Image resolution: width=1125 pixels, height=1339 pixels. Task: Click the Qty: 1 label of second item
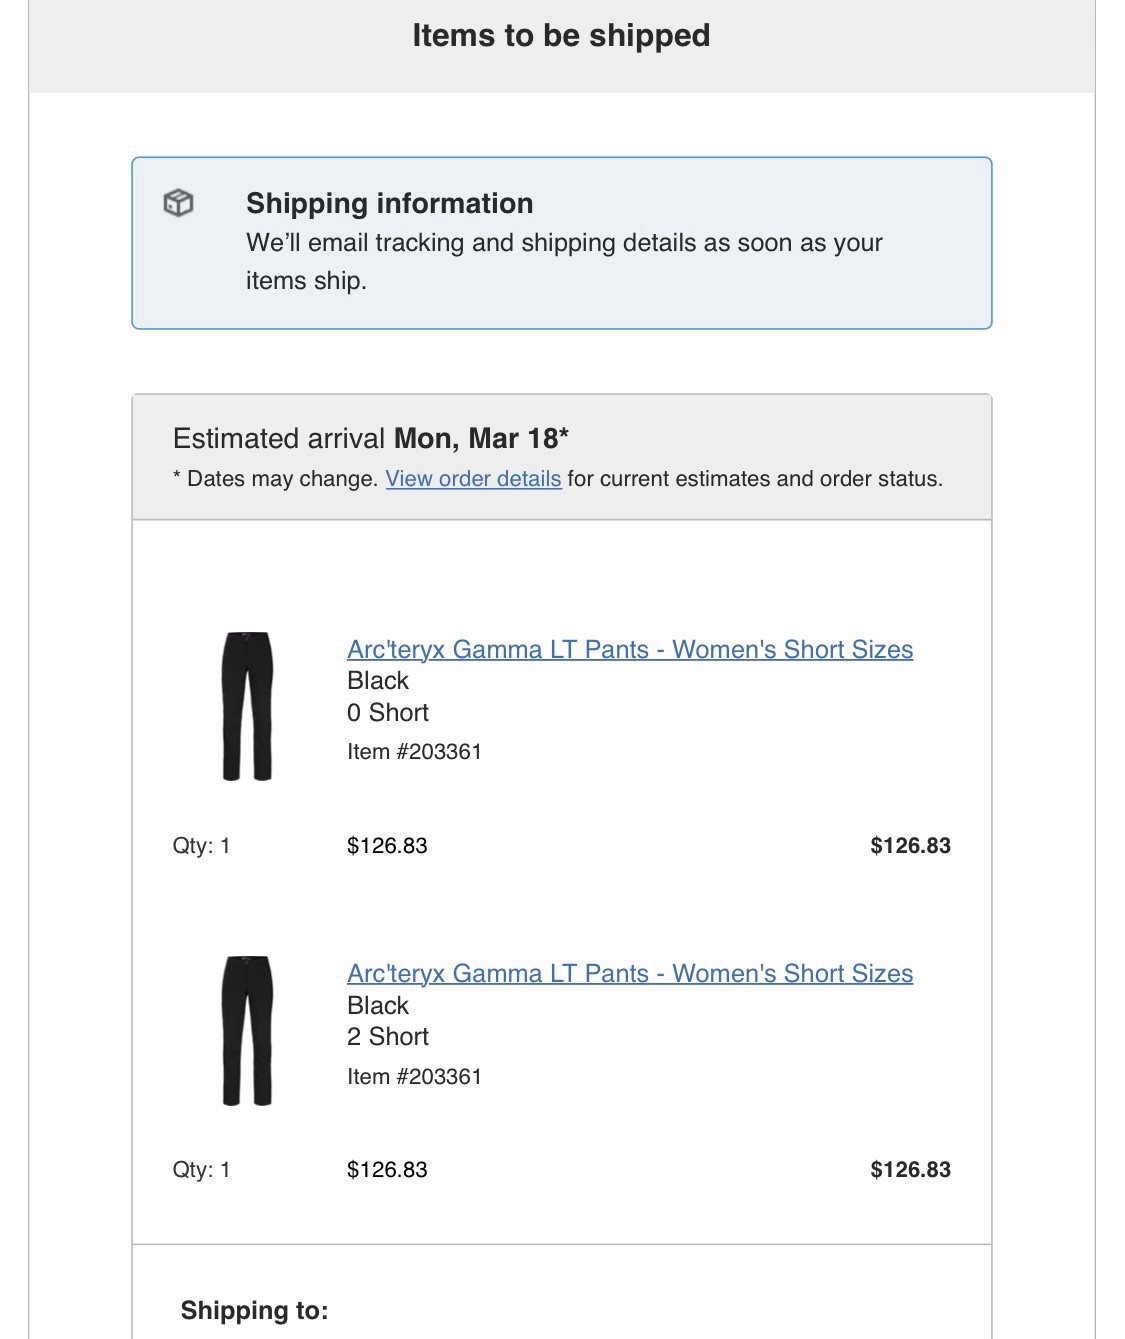[x=201, y=1170]
